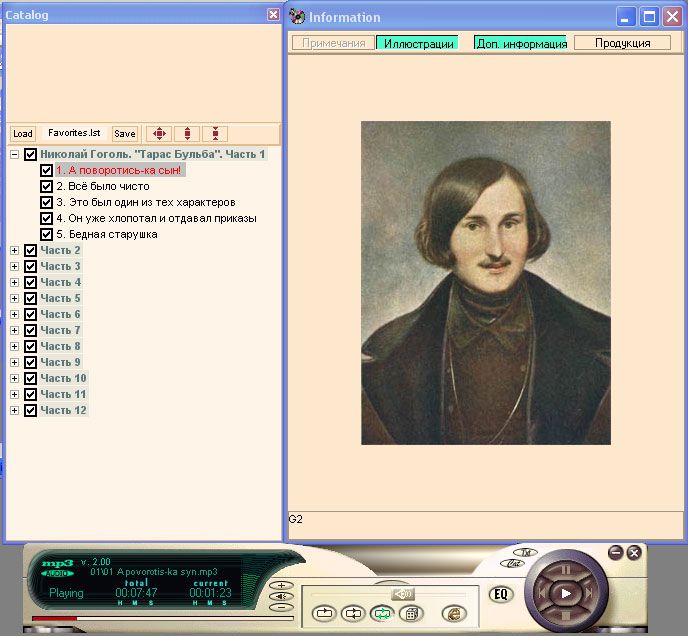The height and width of the screenshot is (636, 688).
Task: Click the vertical inward-arrows collapse catalog icon
Action: [215, 133]
